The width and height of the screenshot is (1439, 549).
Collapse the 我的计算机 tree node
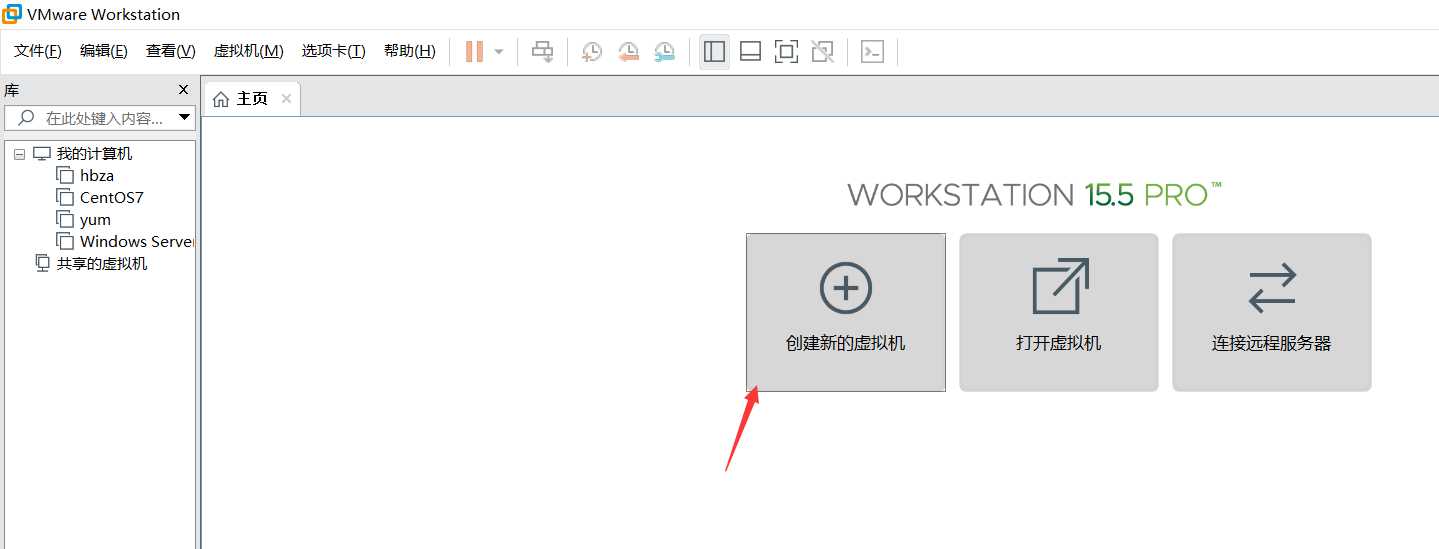click(19, 154)
